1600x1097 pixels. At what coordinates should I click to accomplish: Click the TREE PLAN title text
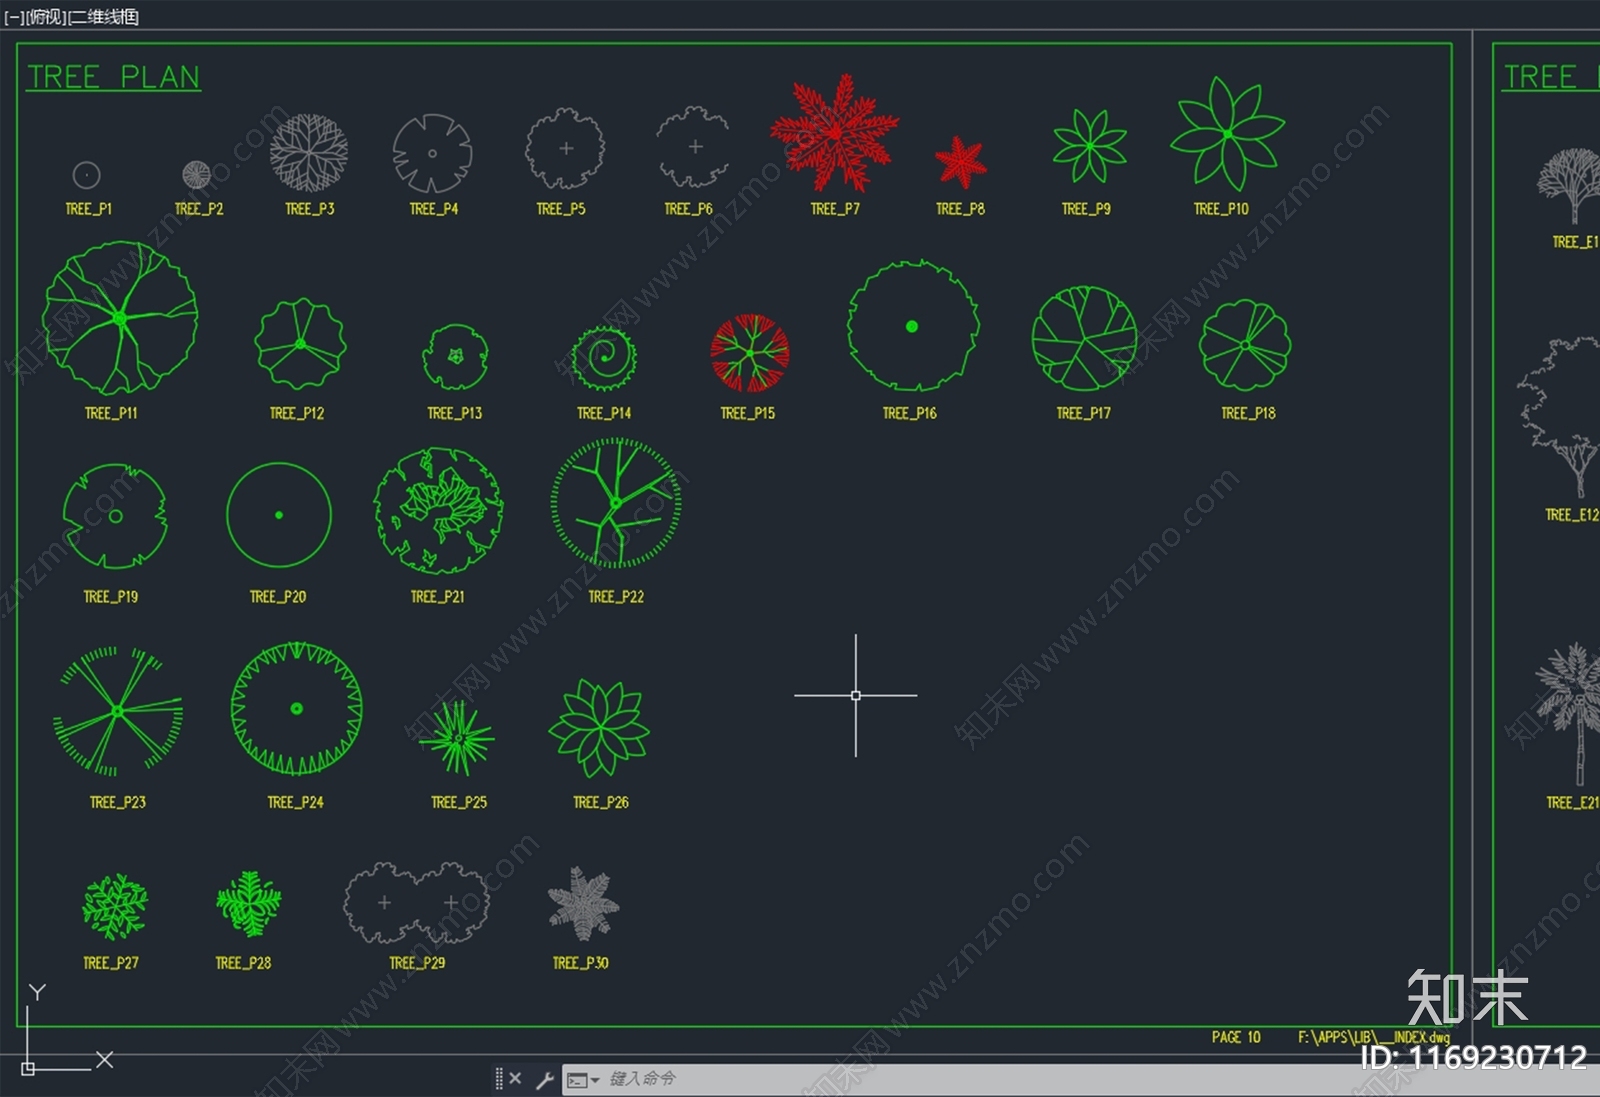tap(114, 77)
